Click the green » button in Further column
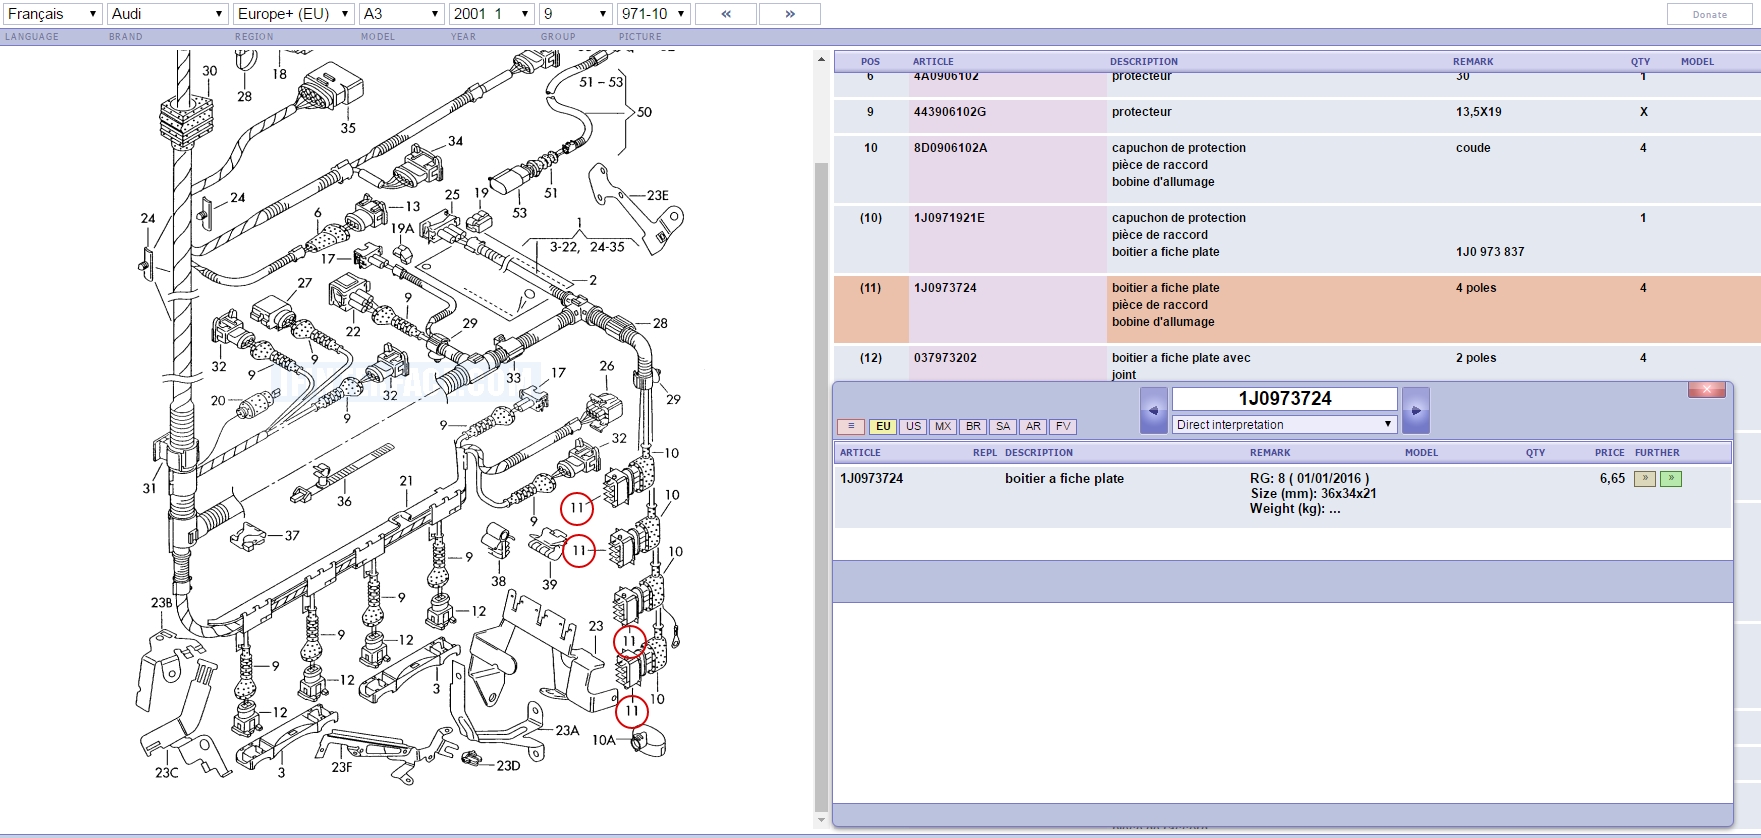Image resolution: width=1761 pixels, height=838 pixels. pyautogui.click(x=1670, y=479)
